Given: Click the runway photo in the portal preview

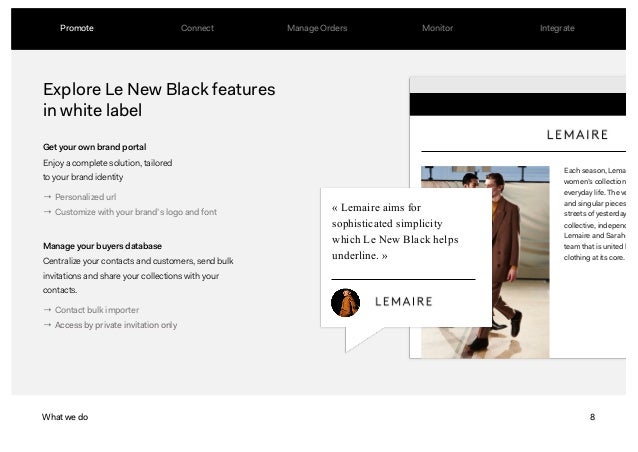Looking at the screenshot, I should 521,262.
